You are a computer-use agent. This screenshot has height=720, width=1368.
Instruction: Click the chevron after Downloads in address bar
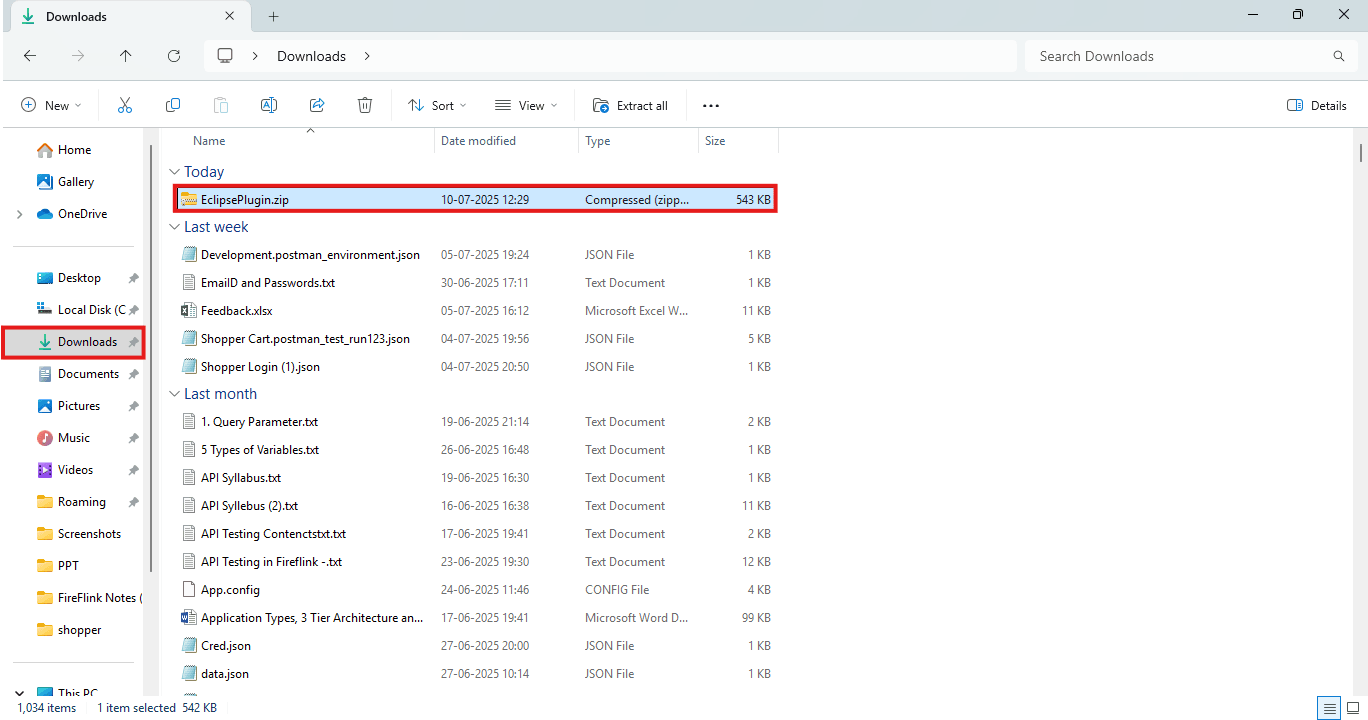click(x=367, y=56)
